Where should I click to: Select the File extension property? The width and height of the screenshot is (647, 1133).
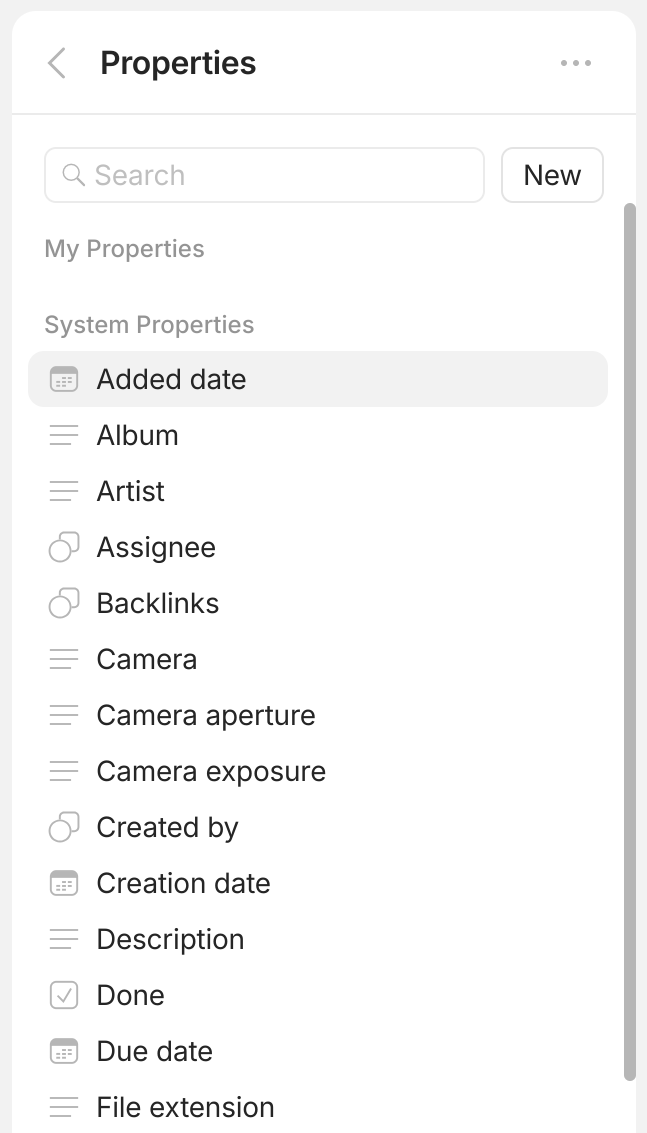185,1108
